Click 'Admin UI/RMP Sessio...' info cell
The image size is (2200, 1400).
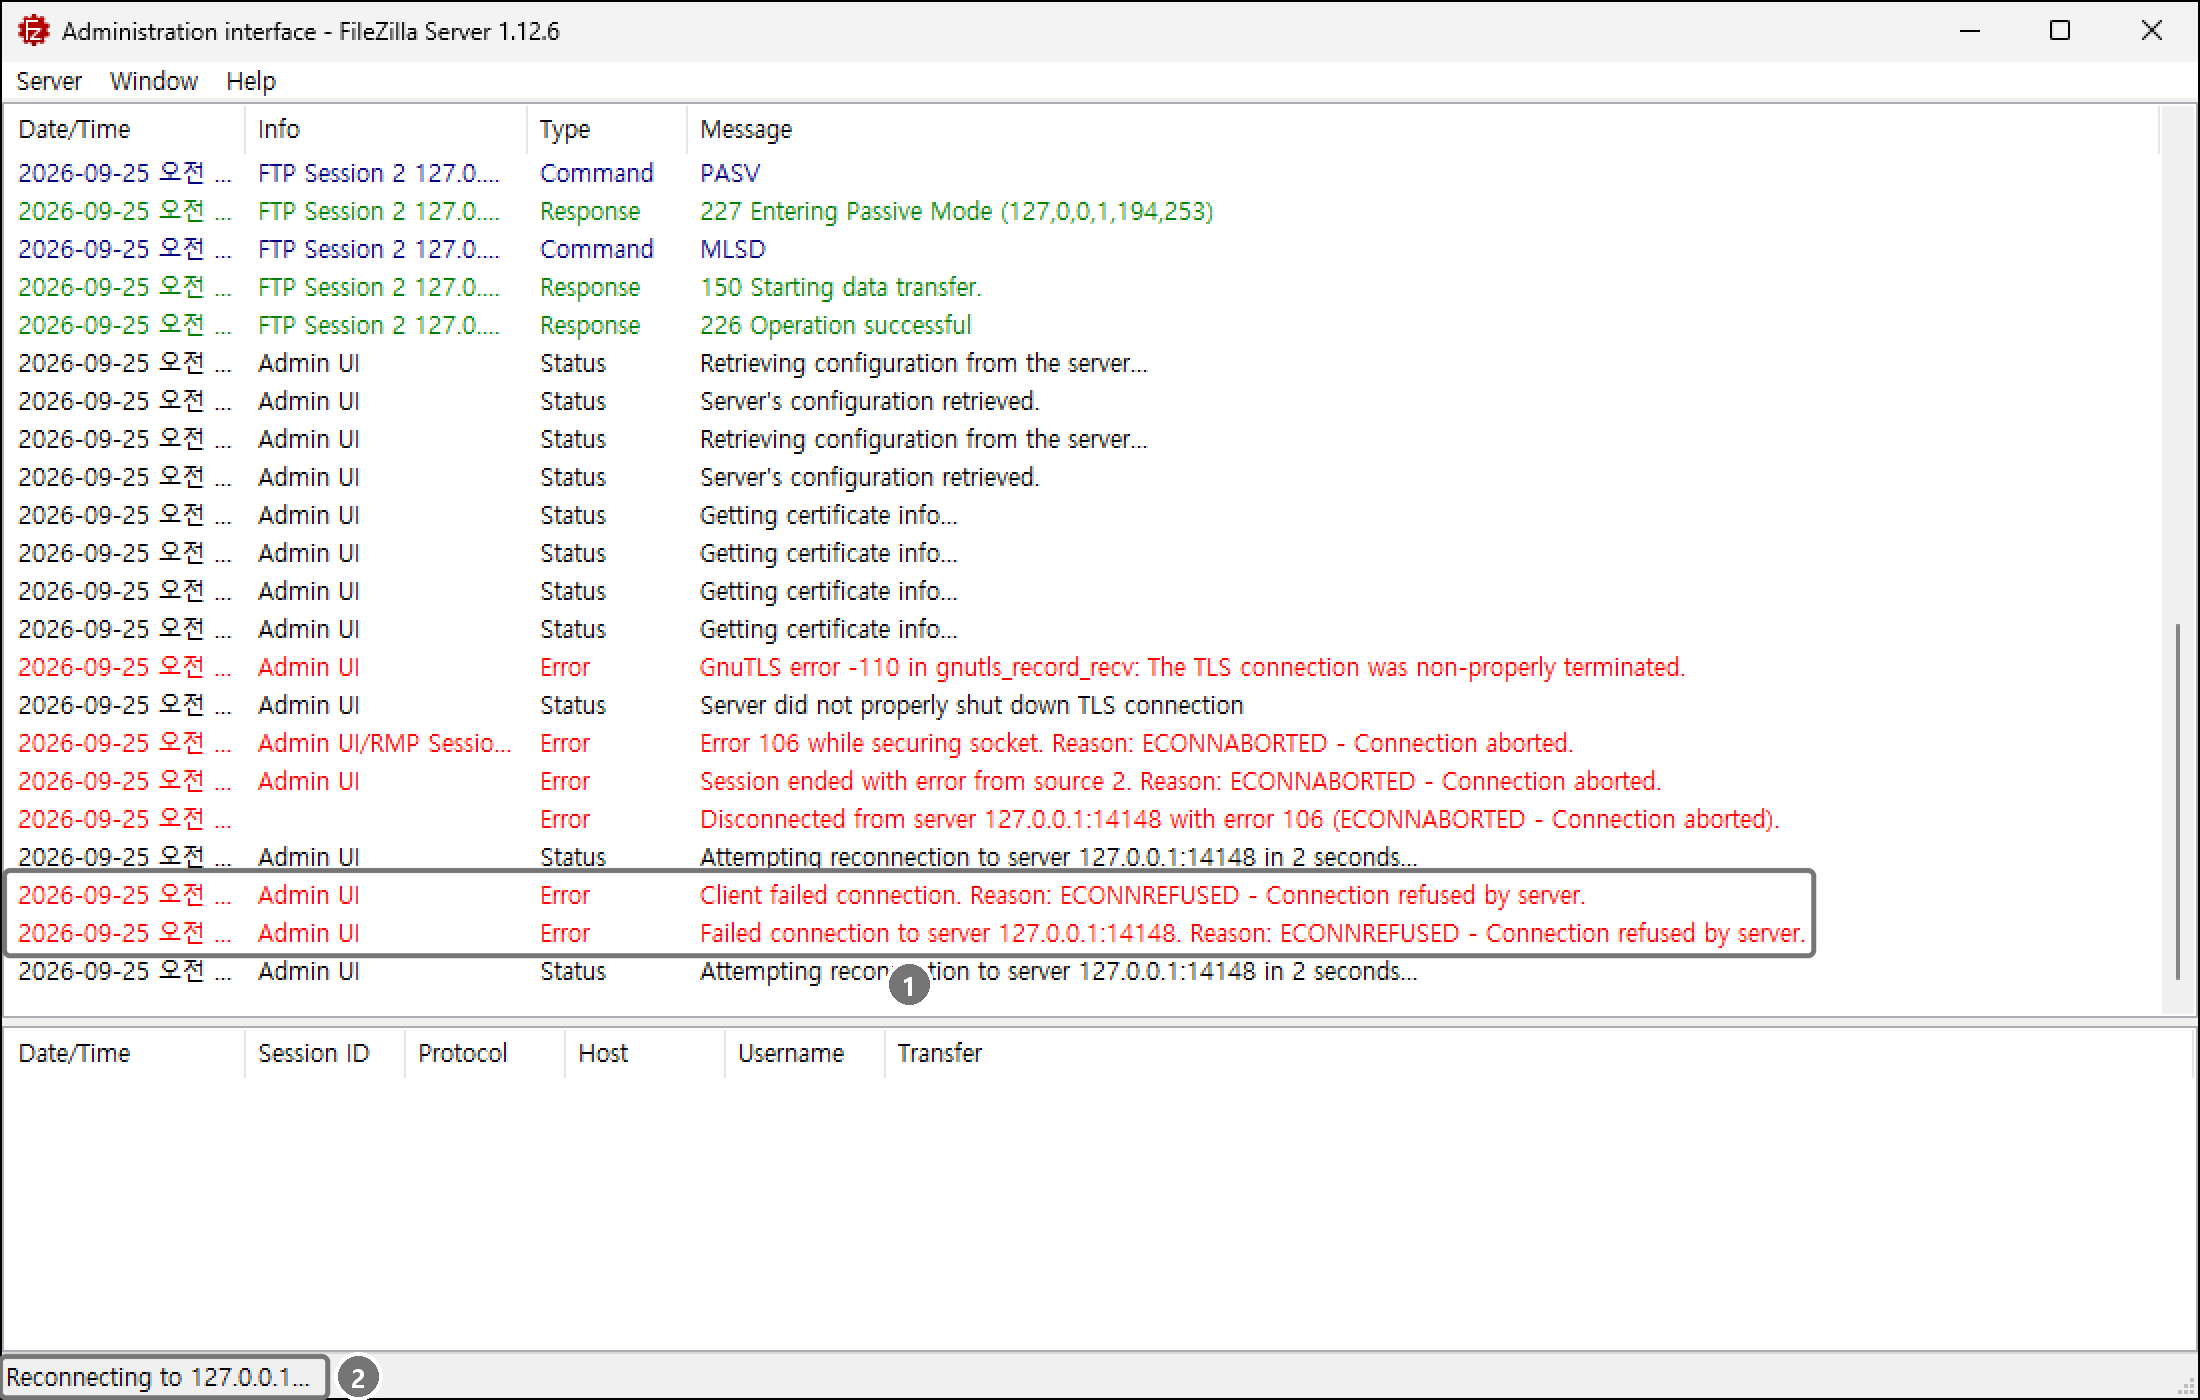tap(385, 743)
